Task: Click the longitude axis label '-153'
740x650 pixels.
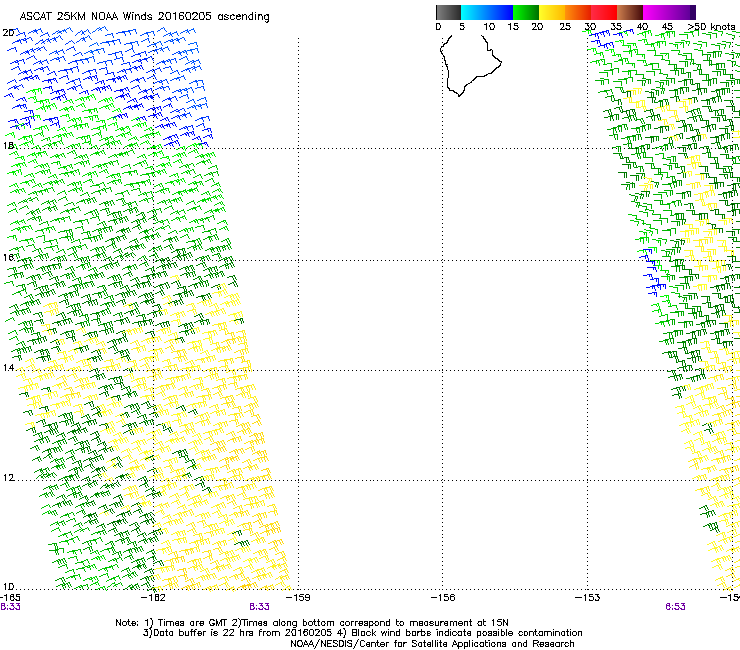Action: point(587,598)
